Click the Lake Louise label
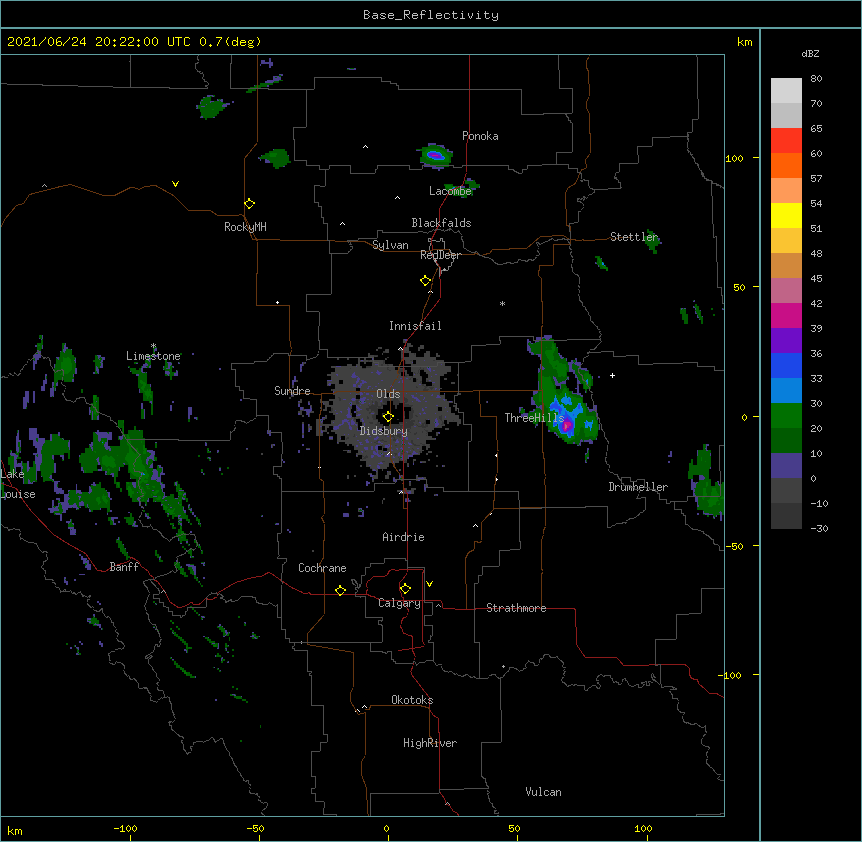 coord(16,484)
